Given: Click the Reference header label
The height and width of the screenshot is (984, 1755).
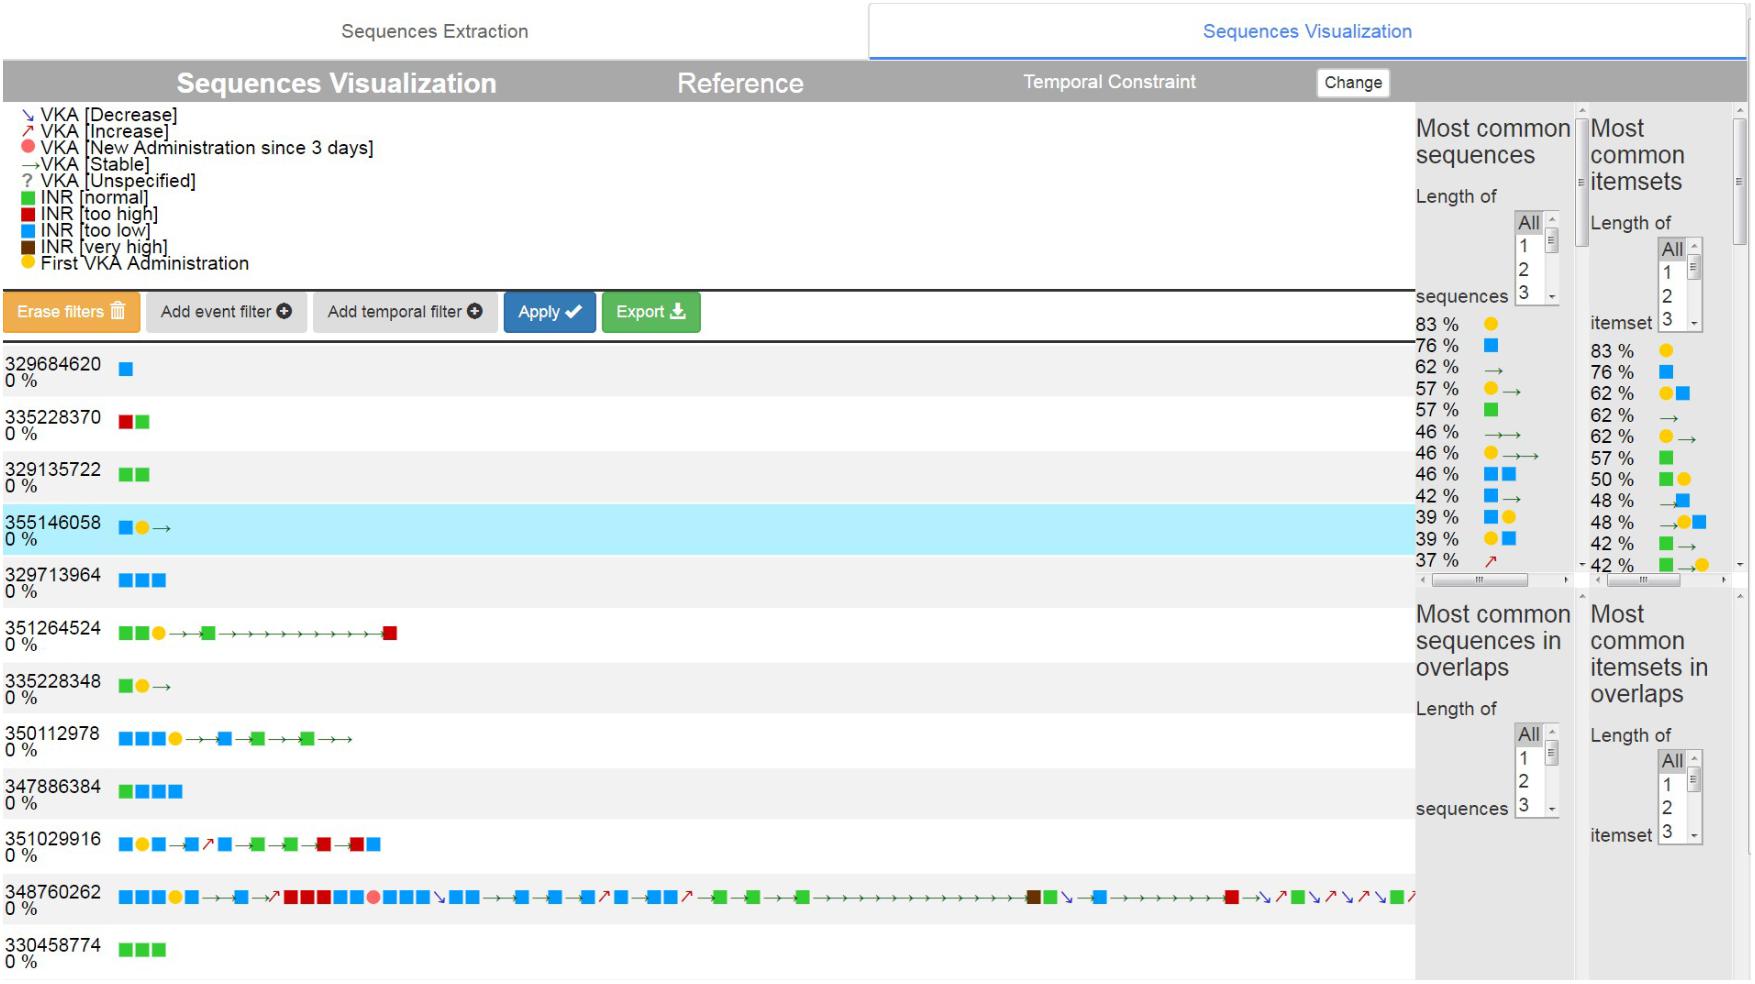Looking at the screenshot, I should (740, 83).
